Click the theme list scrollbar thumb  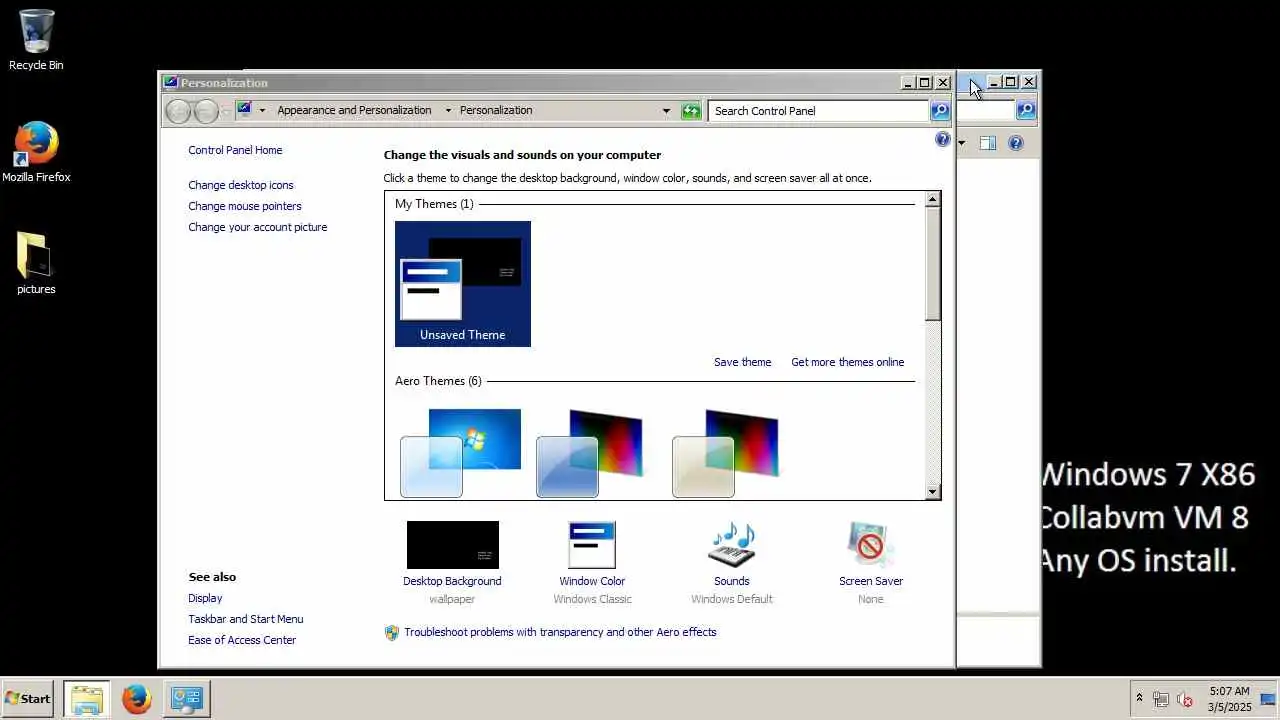click(933, 264)
